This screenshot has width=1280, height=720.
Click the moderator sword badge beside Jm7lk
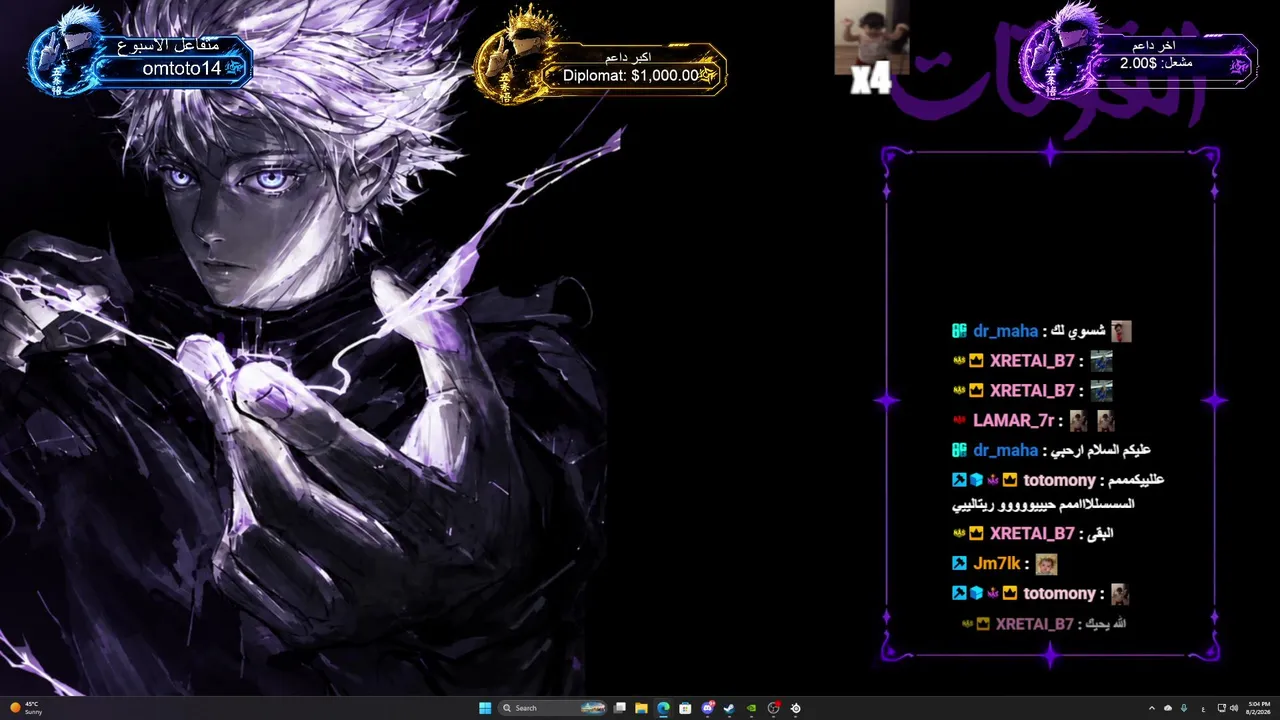pos(959,564)
